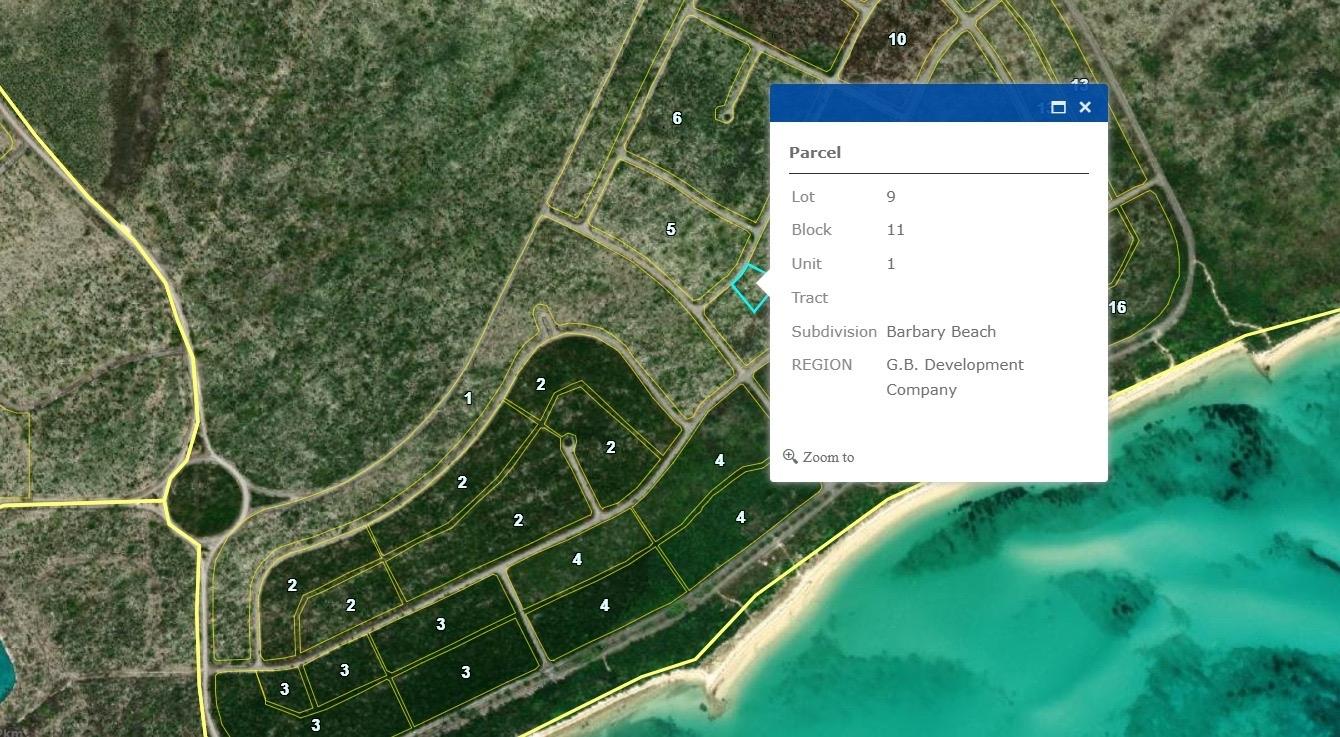This screenshot has height=737, width=1340.
Task: Click the Block value '11' in popup
Action: [895, 229]
